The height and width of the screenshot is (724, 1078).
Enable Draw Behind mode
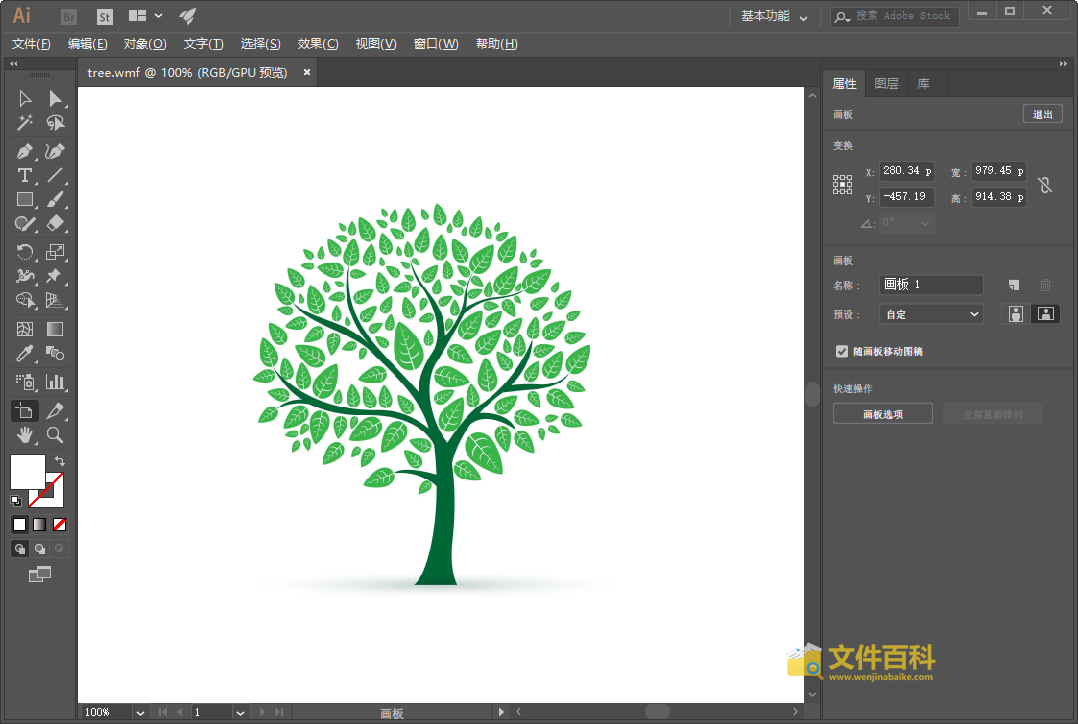coord(40,549)
